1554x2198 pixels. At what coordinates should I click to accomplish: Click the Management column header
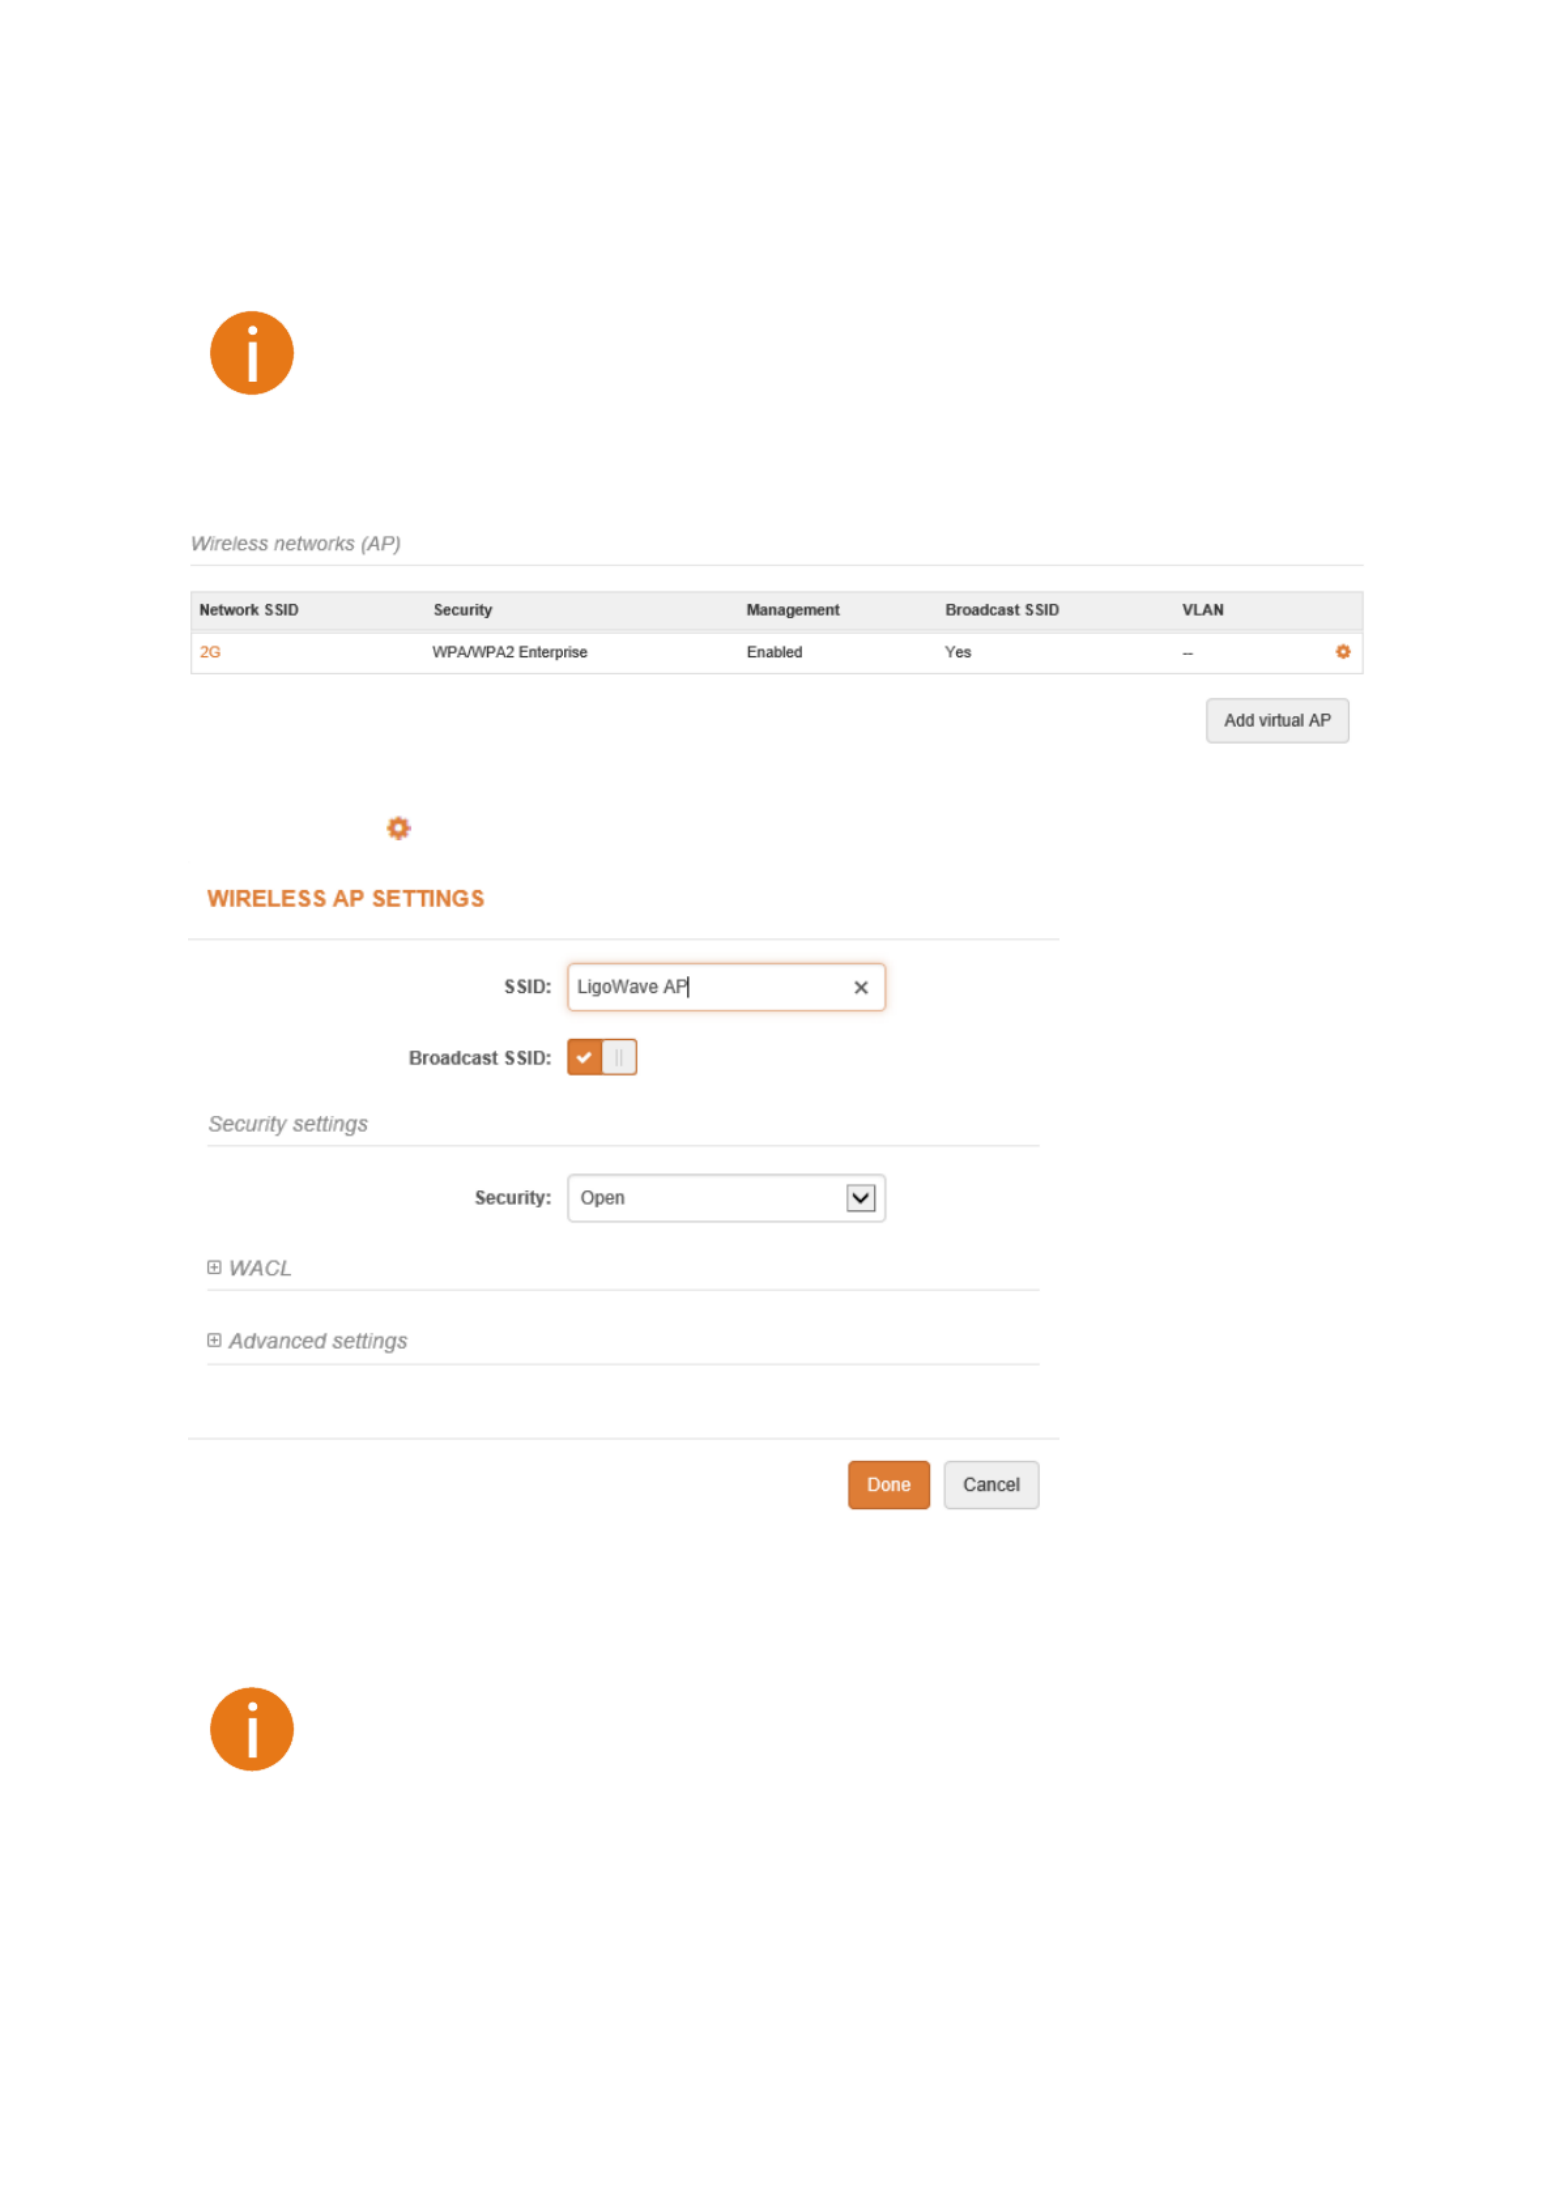(x=792, y=610)
